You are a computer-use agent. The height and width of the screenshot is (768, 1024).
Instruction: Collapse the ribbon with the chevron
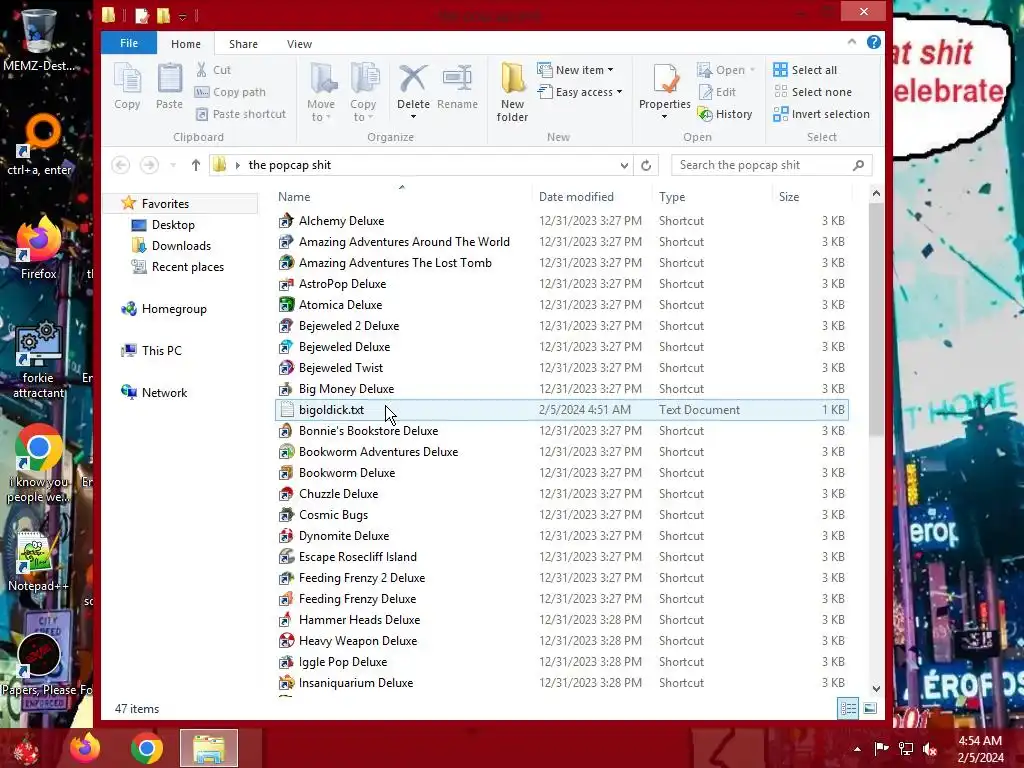pos(852,42)
